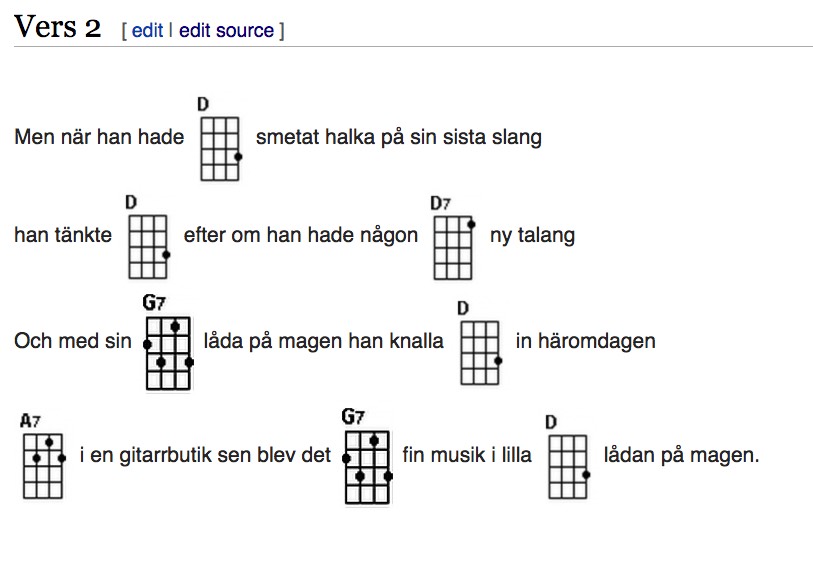The width and height of the screenshot is (813, 561).
Task: Click the edit link beside Vers 2
Action: click(x=147, y=31)
